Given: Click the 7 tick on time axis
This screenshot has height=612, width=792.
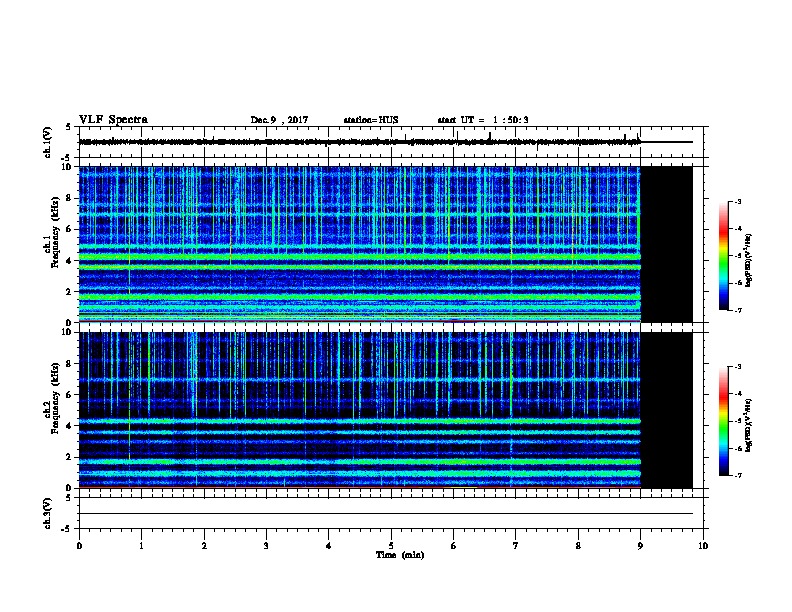Looking at the screenshot, I should click(516, 546).
